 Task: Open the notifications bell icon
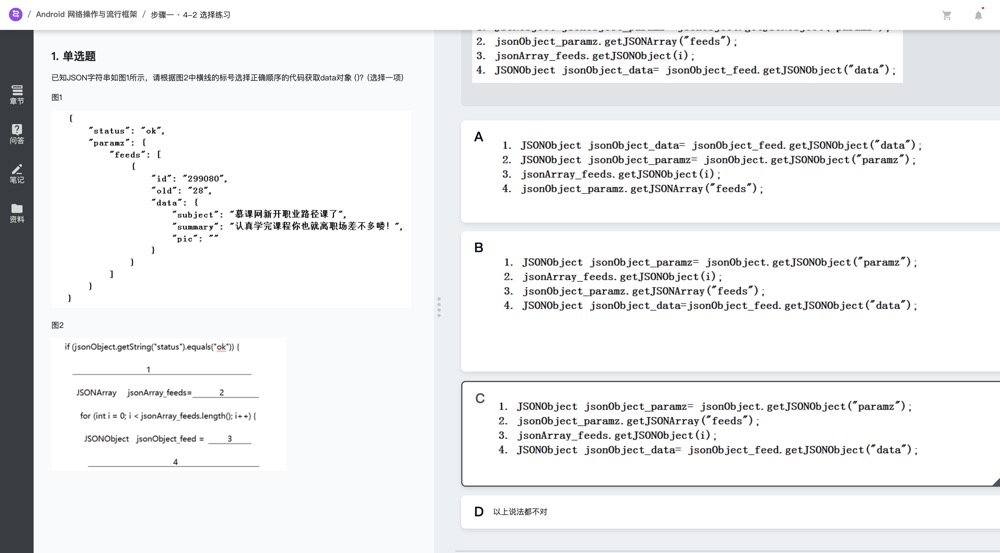978,15
